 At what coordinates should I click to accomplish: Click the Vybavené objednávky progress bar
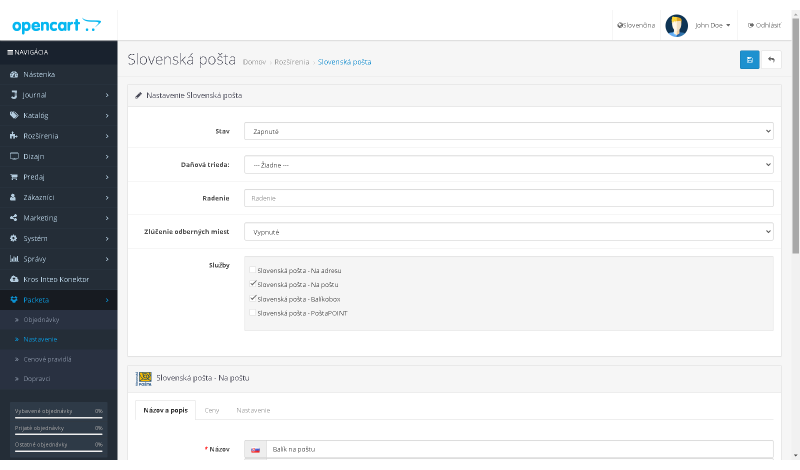tap(58, 418)
